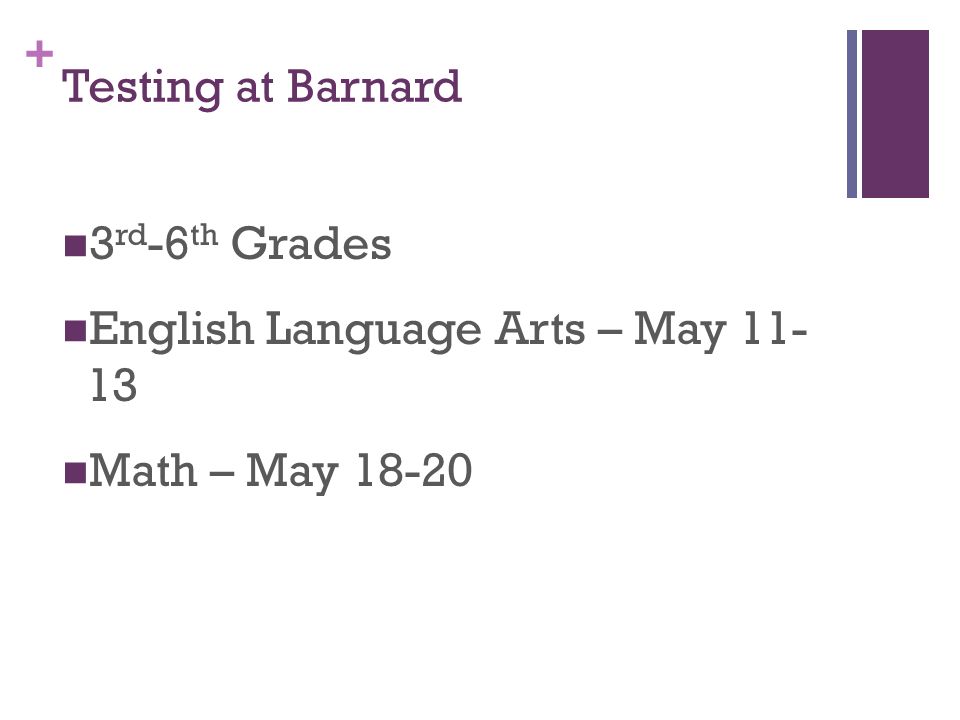960x720 pixels.
Task: Click the superscript 'rd' after the 3
Action: pos(131,235)
